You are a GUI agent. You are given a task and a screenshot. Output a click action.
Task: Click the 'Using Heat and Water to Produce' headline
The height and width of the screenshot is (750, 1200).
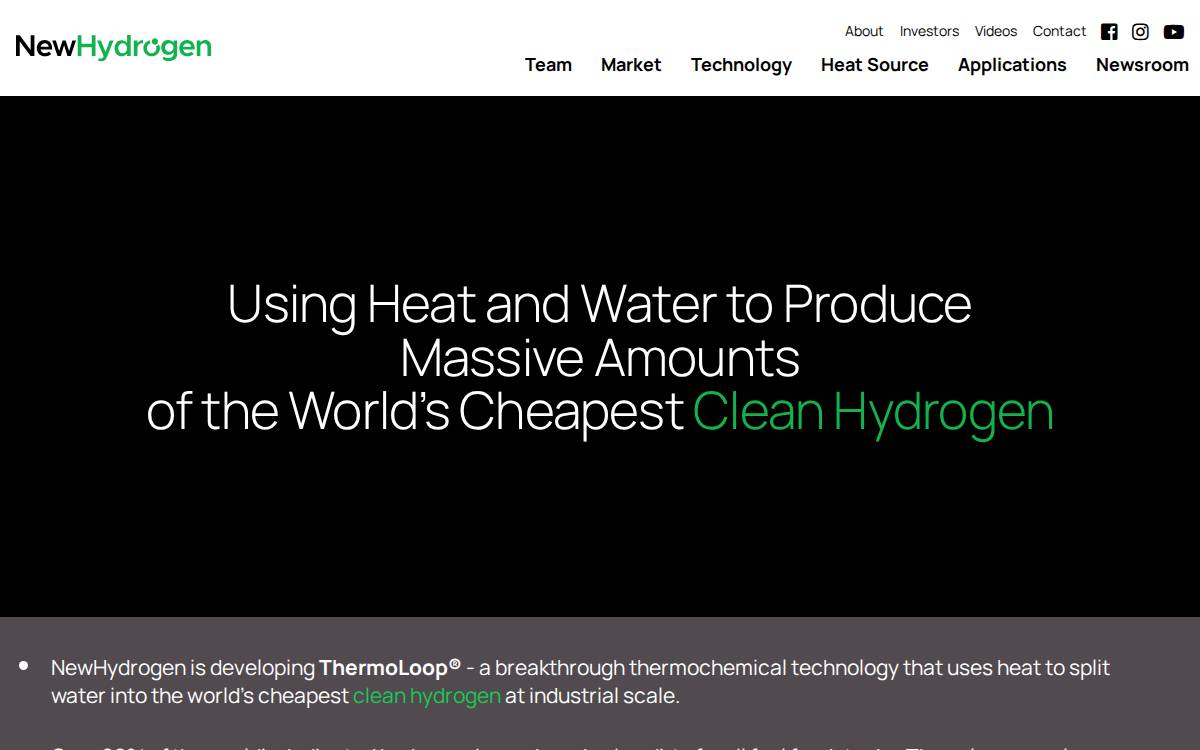(x=600, y=305)
